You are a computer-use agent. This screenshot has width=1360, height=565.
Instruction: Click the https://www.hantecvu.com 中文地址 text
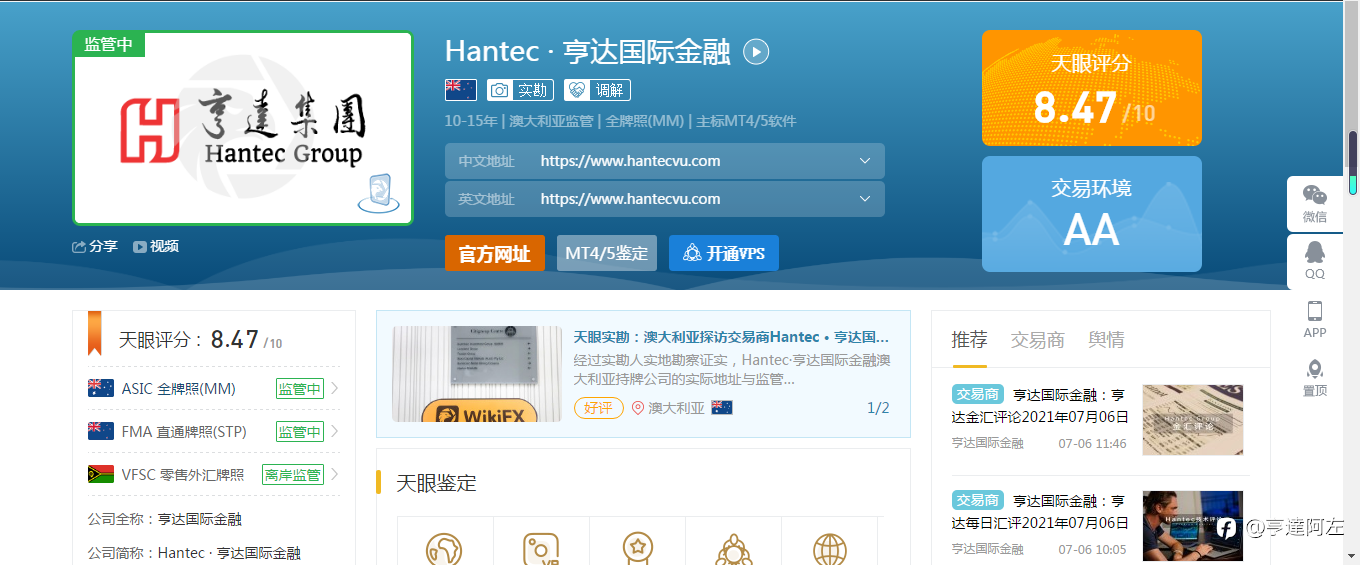coord(630,161)
